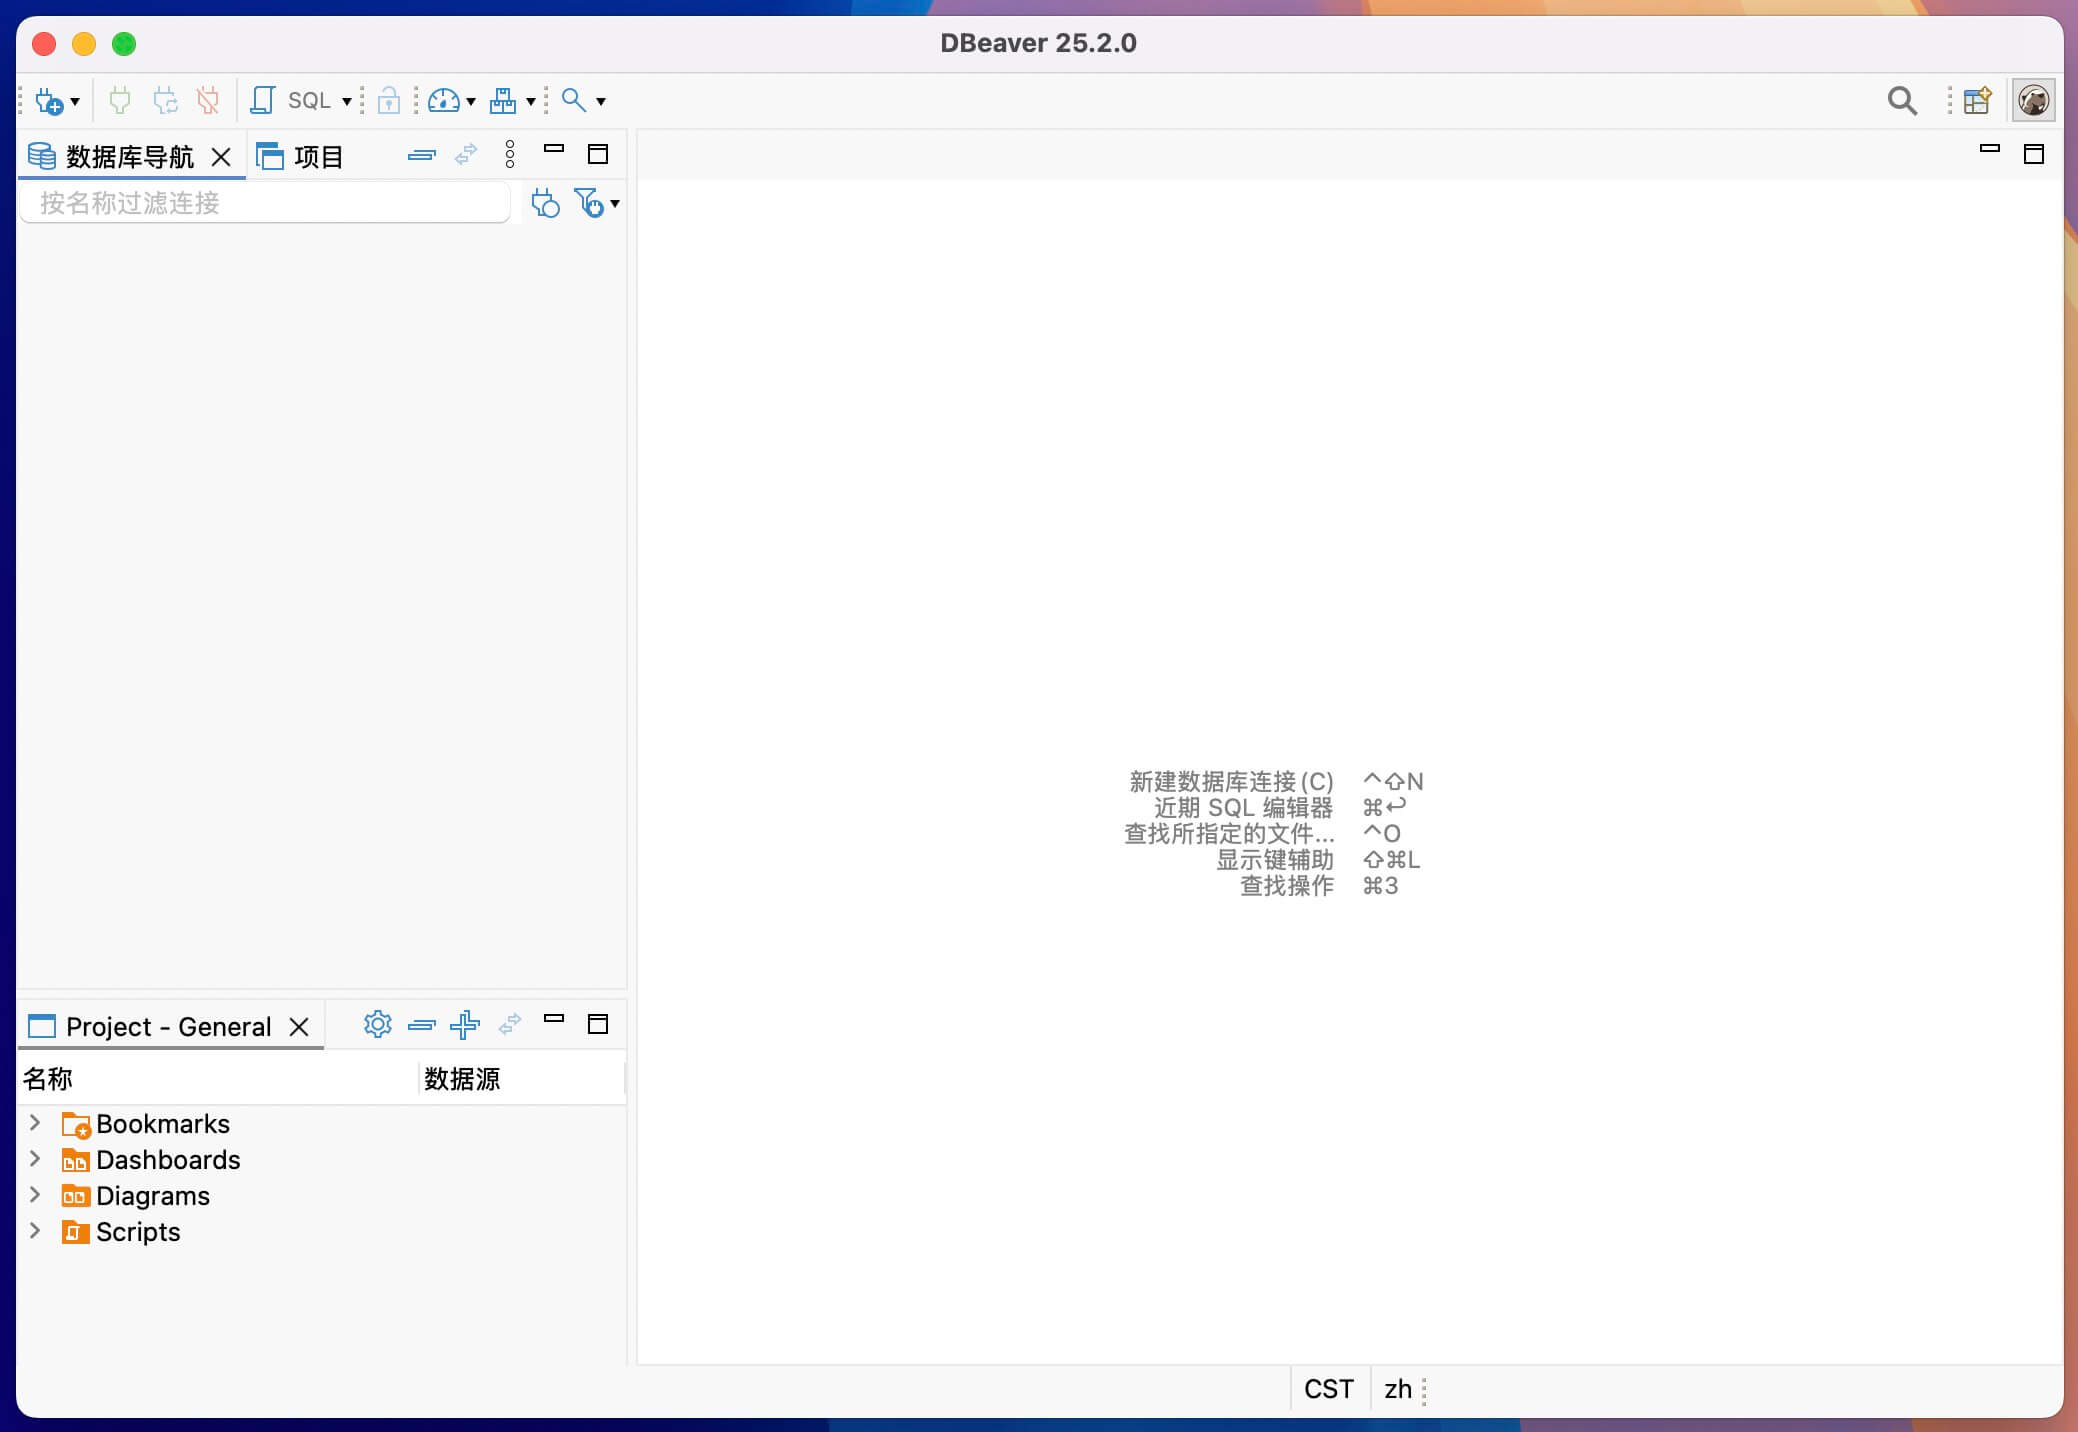The height and width of the screenshot is (1432, 2078).
Task: Click the 数据源 column header
Action: pyautogui.click(x=521, y=1079)
